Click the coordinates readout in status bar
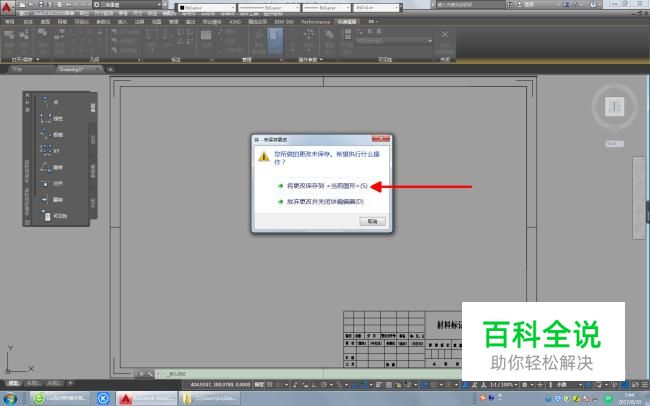650x406 pixels. [x=221, y=385]
